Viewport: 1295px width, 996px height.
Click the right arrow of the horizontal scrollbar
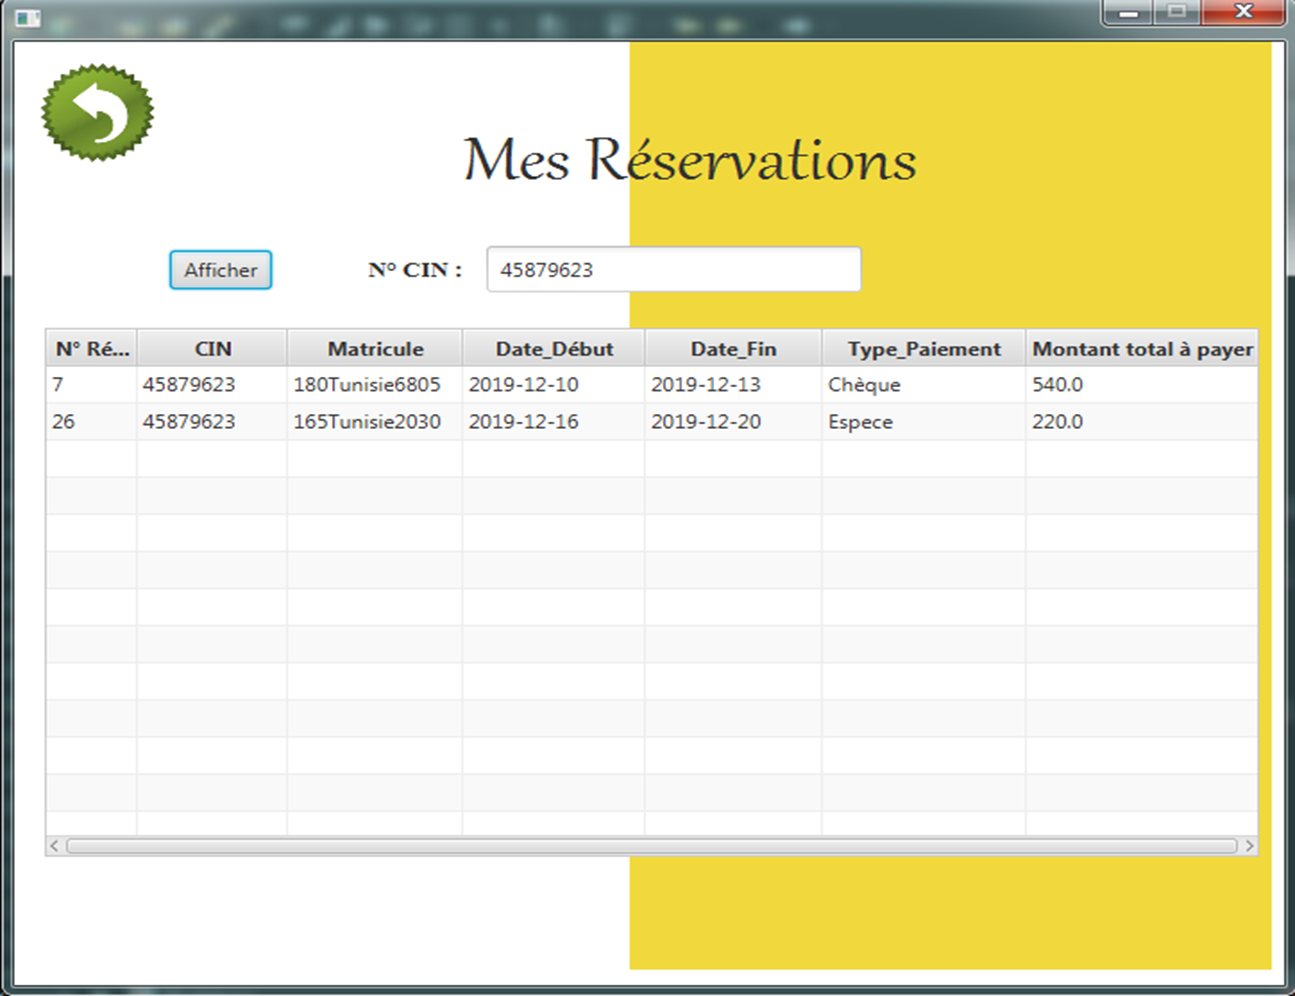1252,844
